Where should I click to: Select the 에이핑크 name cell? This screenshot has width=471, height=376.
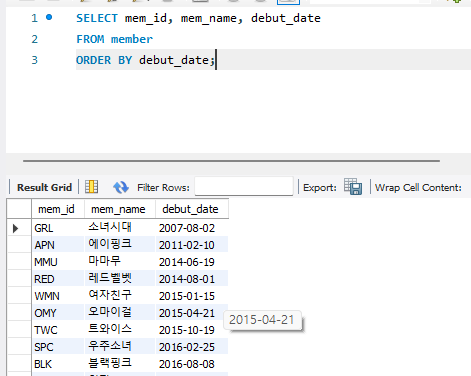point(120,245)
